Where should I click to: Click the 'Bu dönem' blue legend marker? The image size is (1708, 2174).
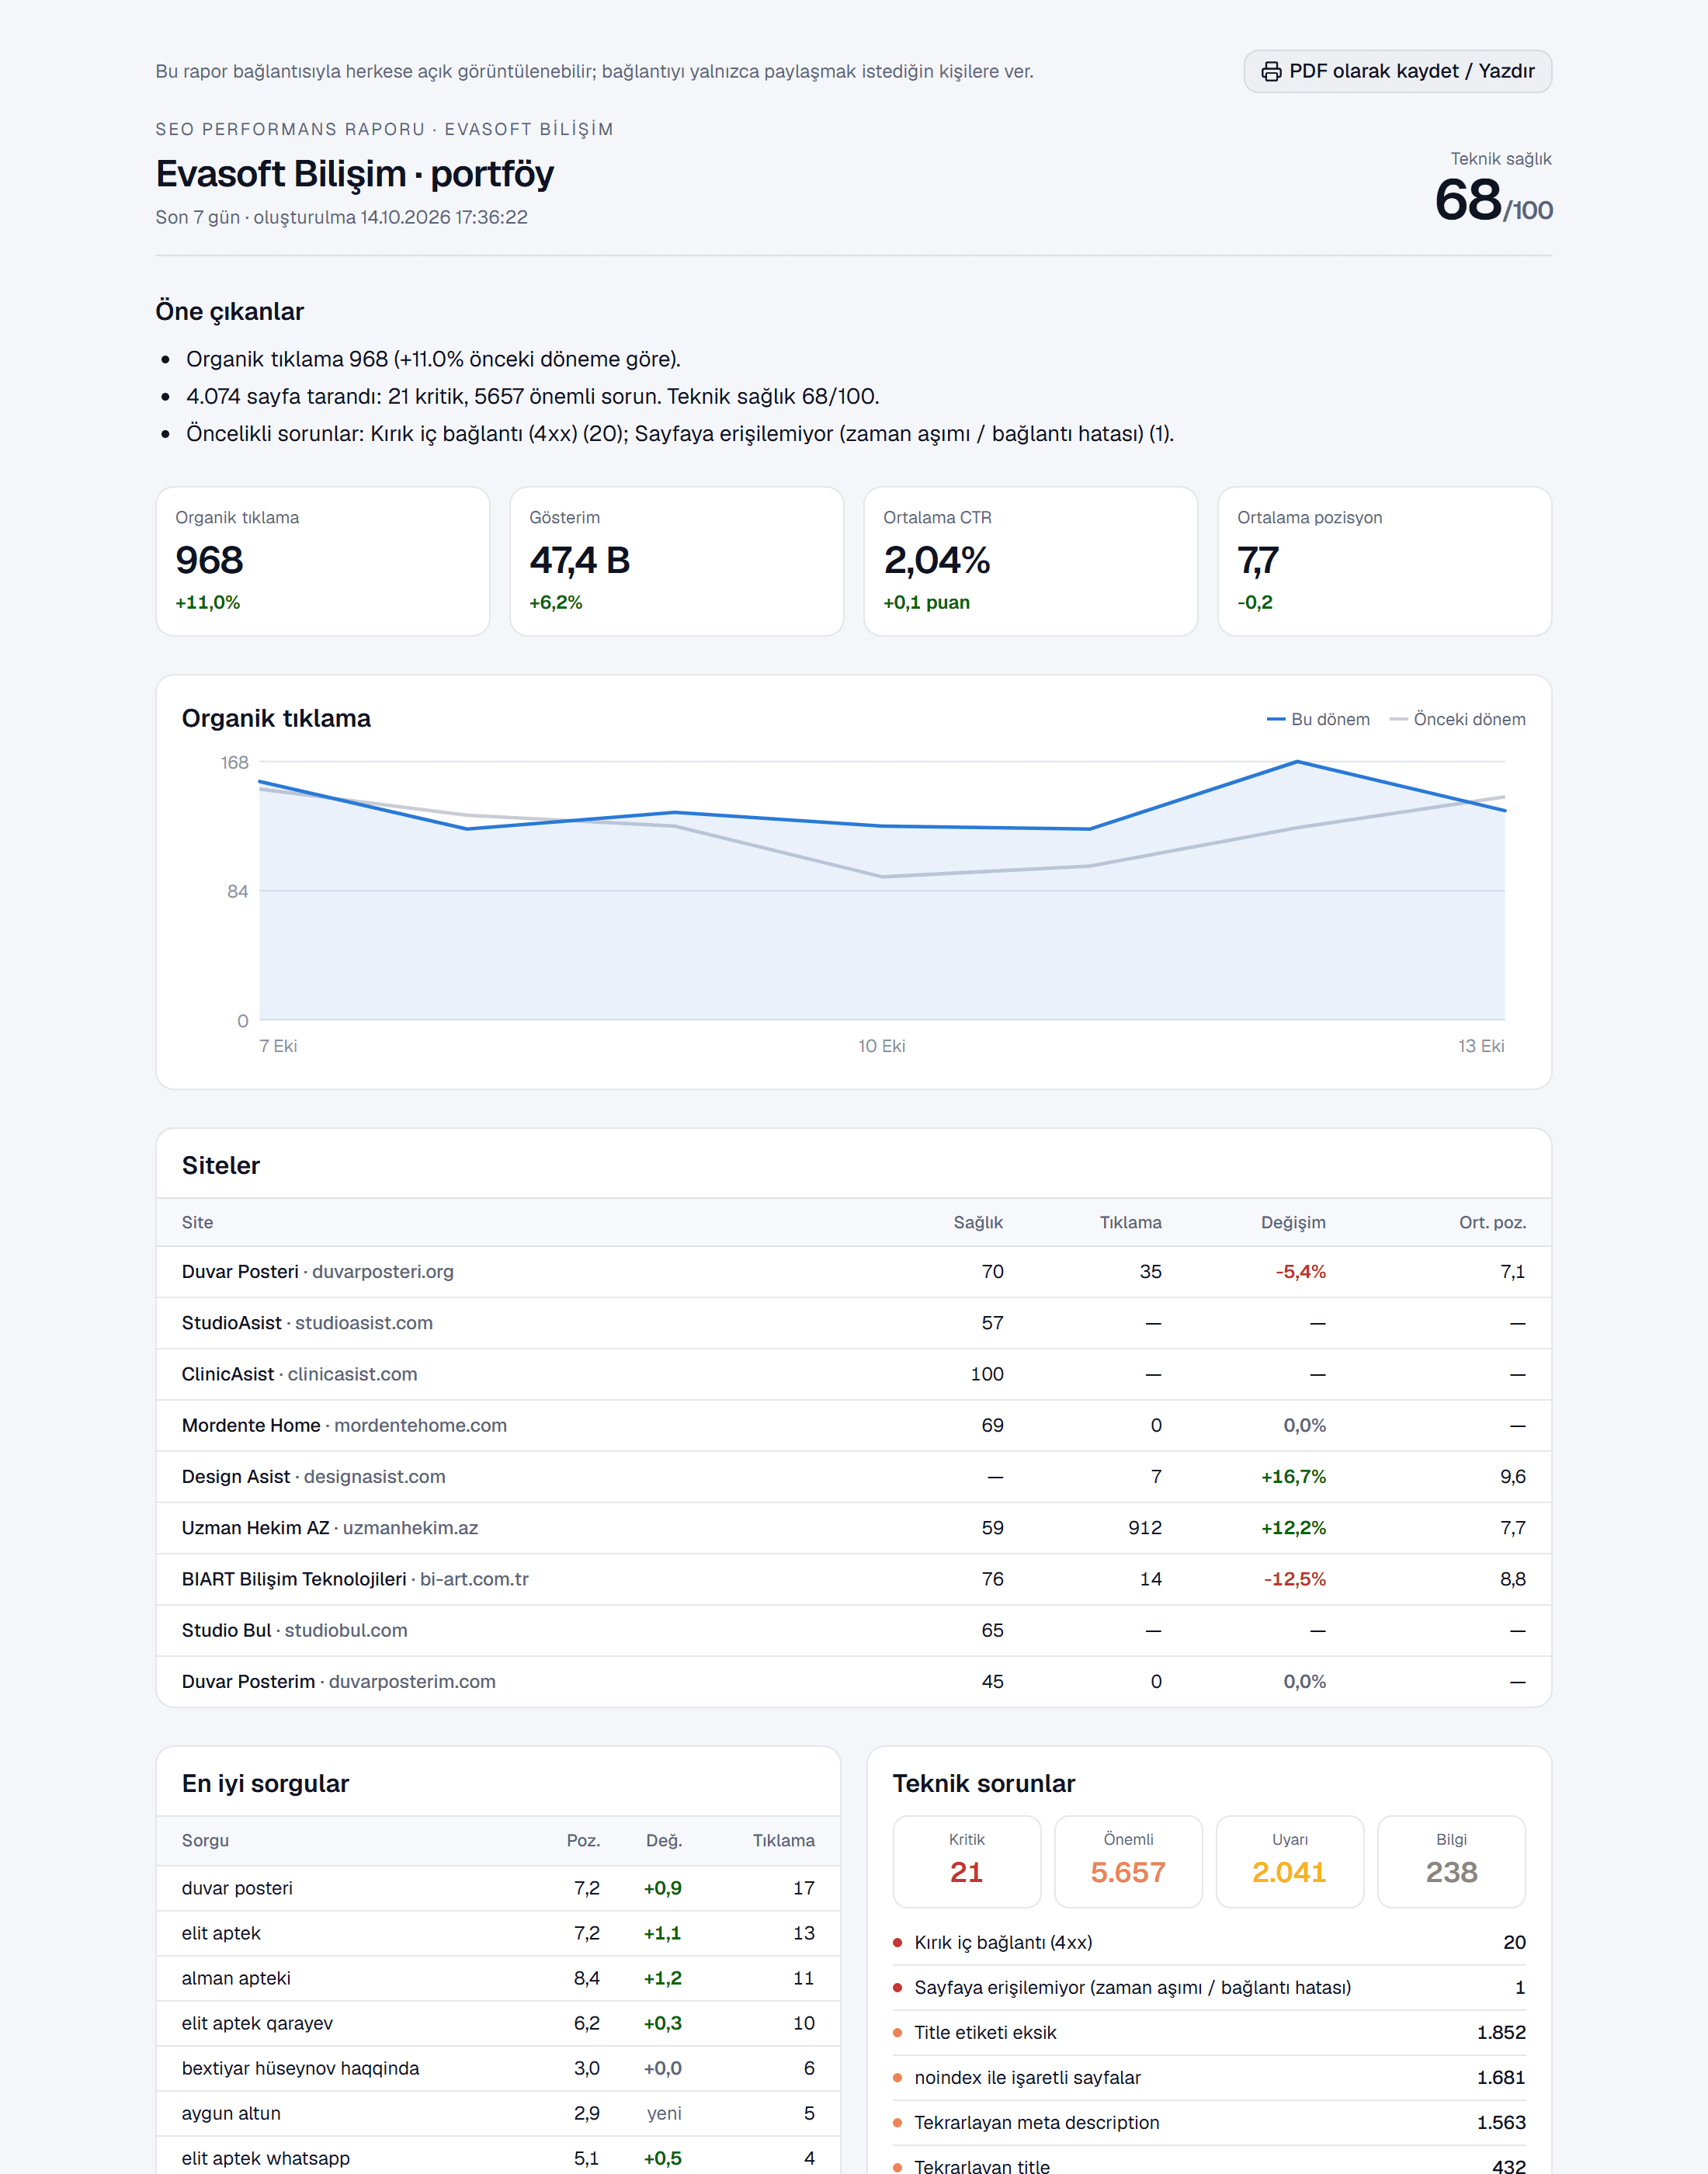click(1275, 719)
